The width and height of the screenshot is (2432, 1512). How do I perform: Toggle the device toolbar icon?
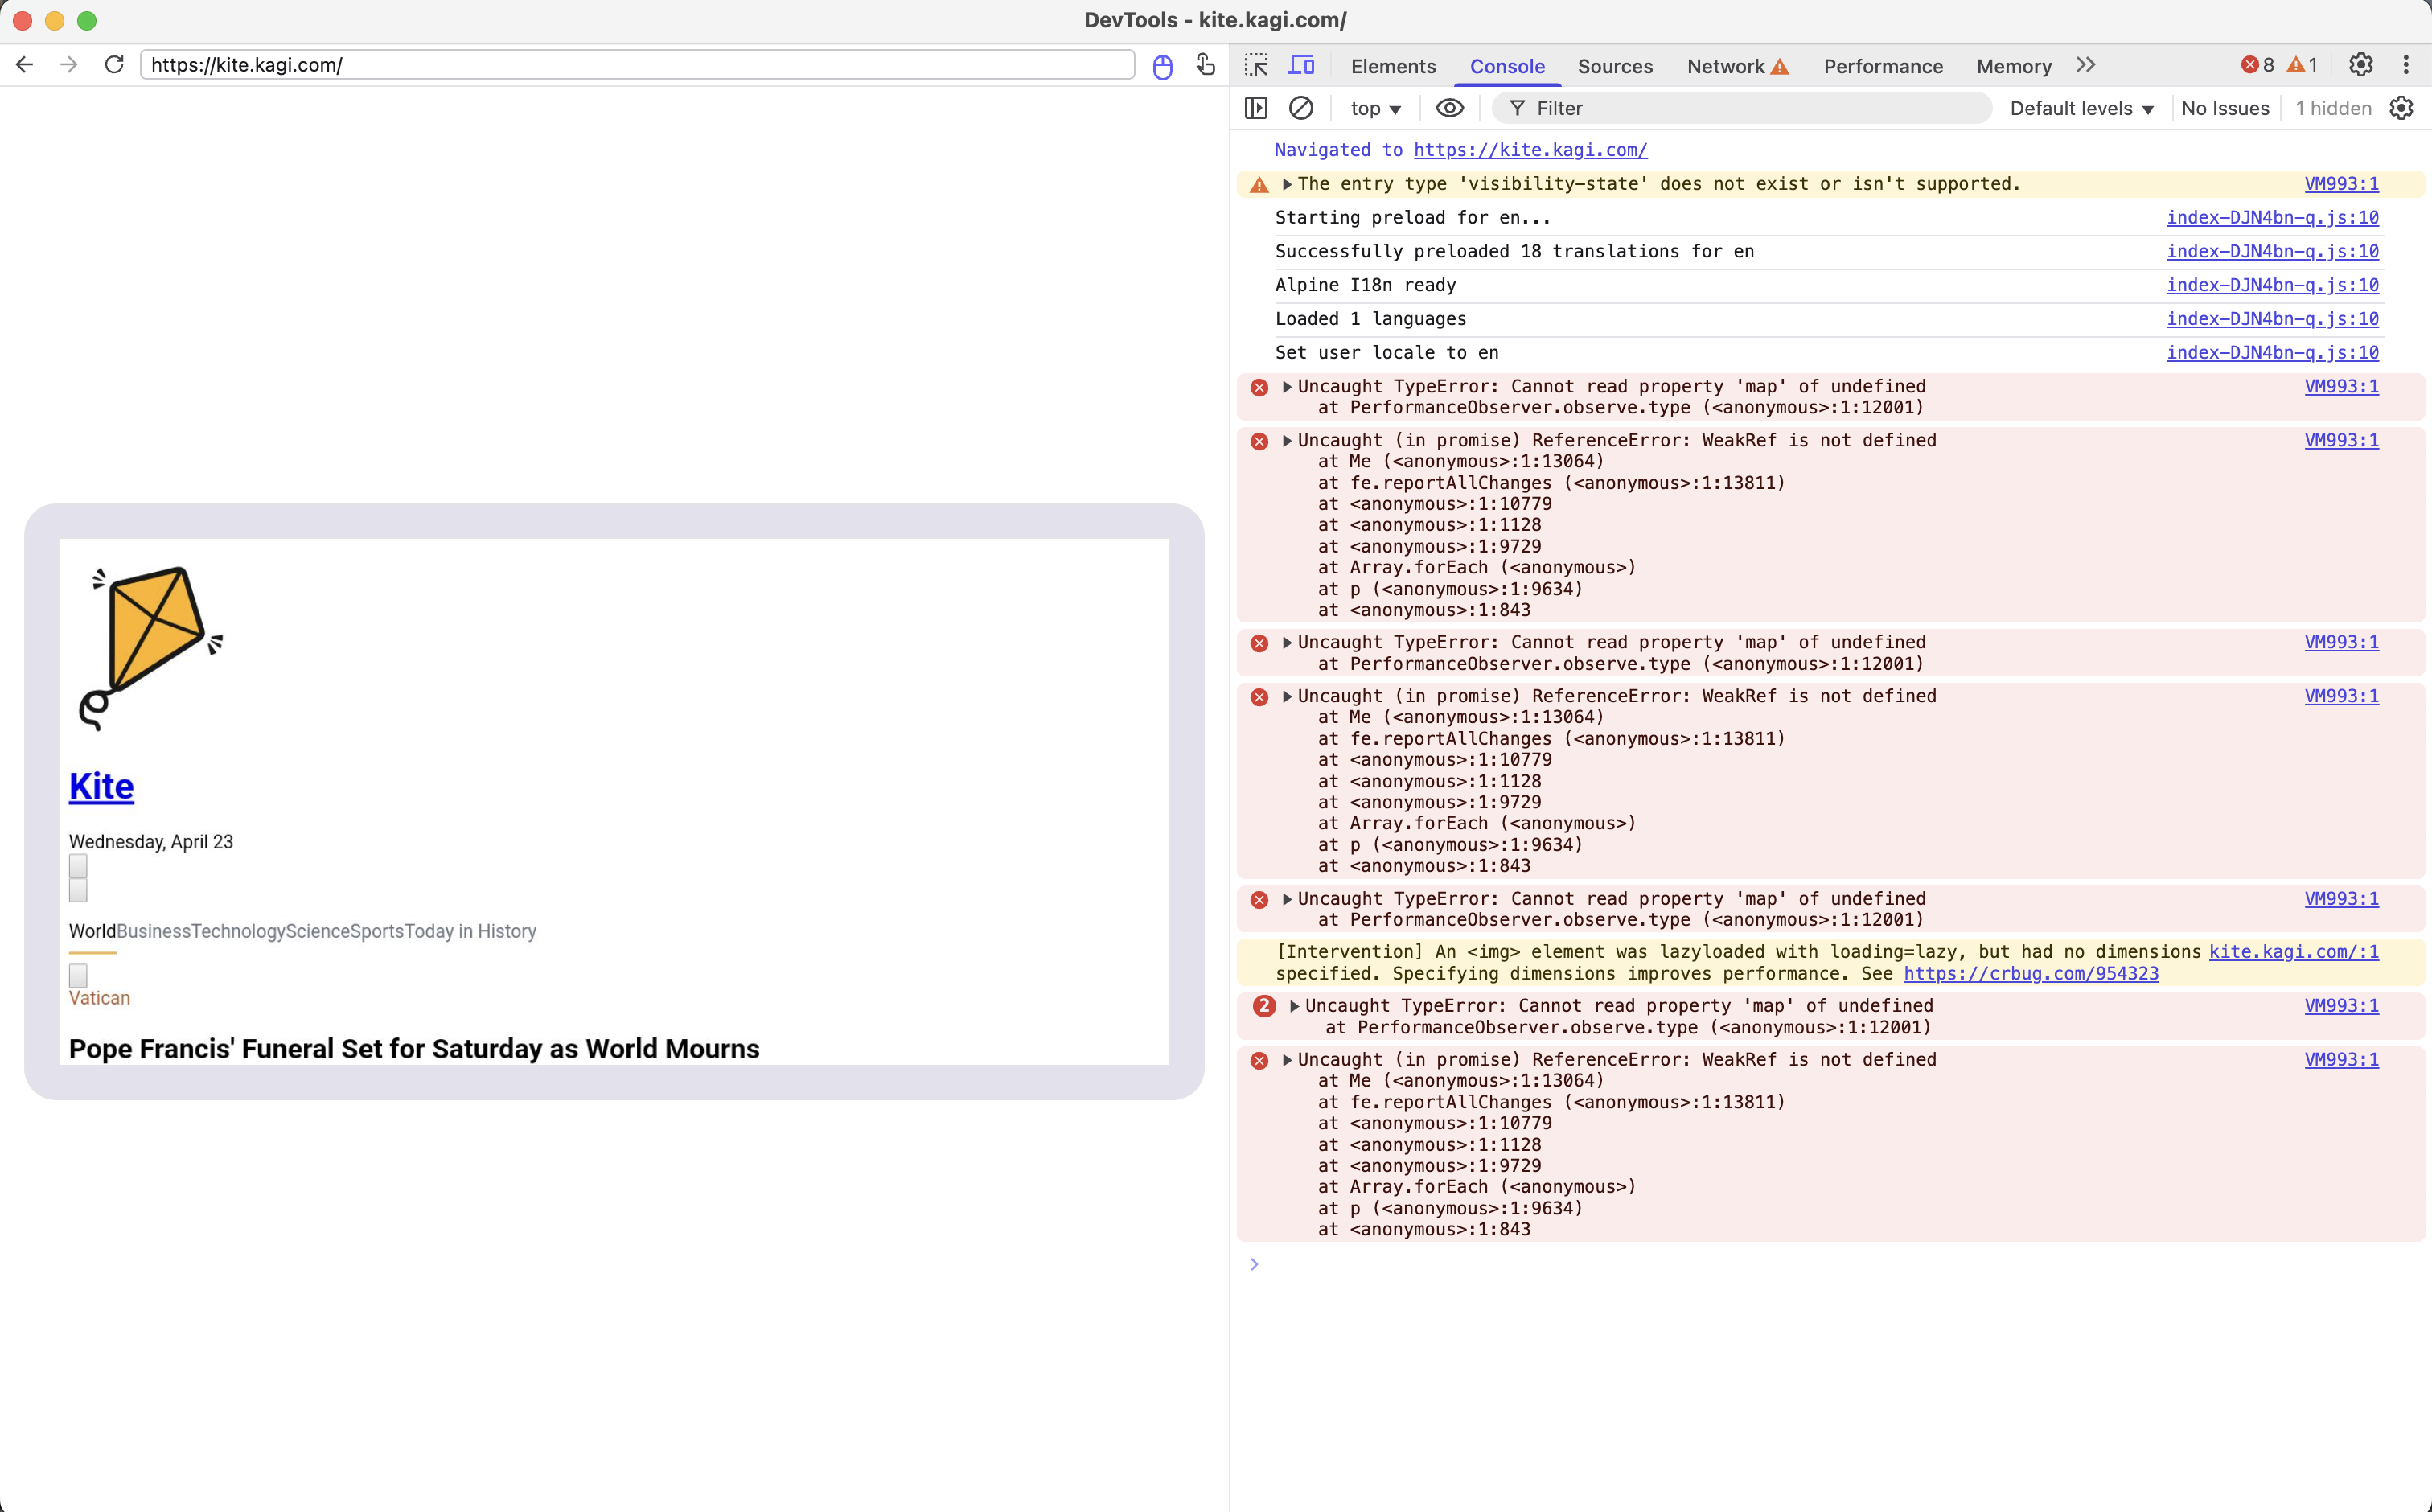(x=1301, y=66)
